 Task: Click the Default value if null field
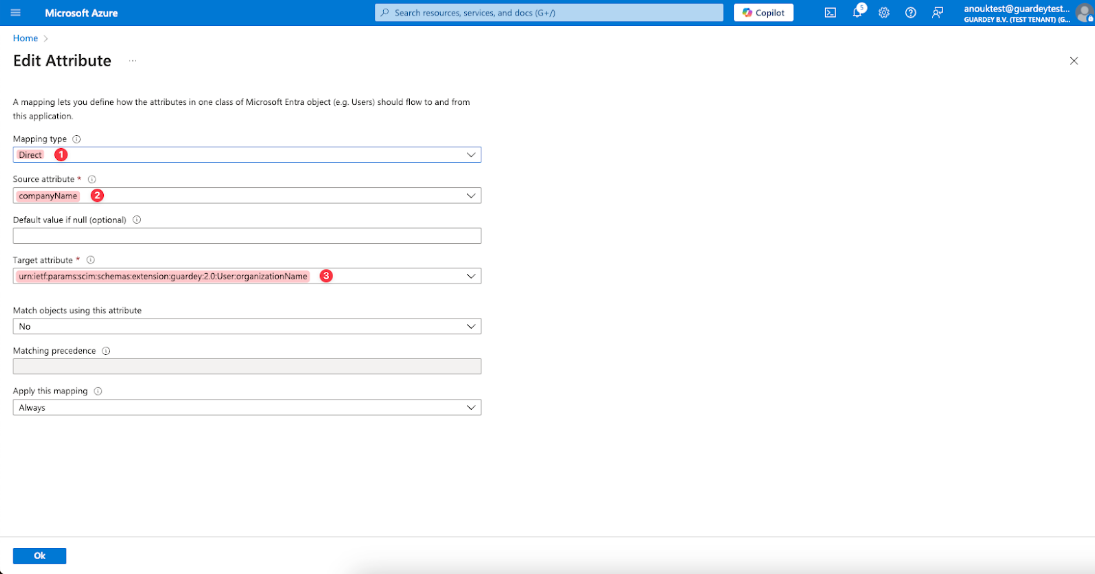(246, 236)
